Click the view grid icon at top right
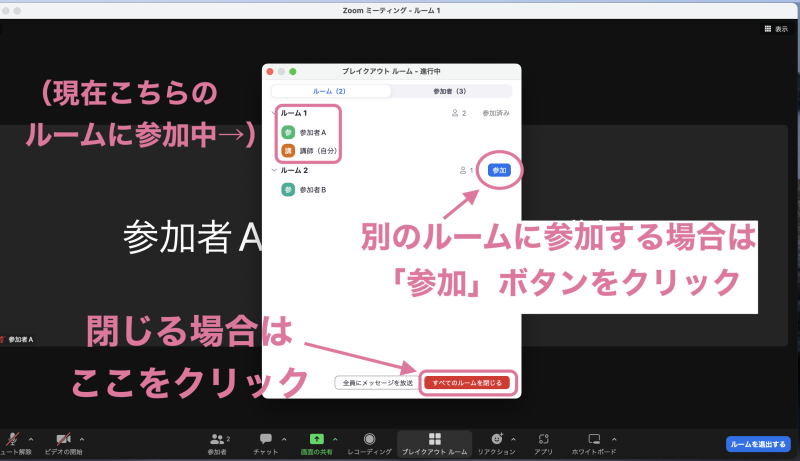The height and width of the screenshot is (461, 800). (767, 29)
